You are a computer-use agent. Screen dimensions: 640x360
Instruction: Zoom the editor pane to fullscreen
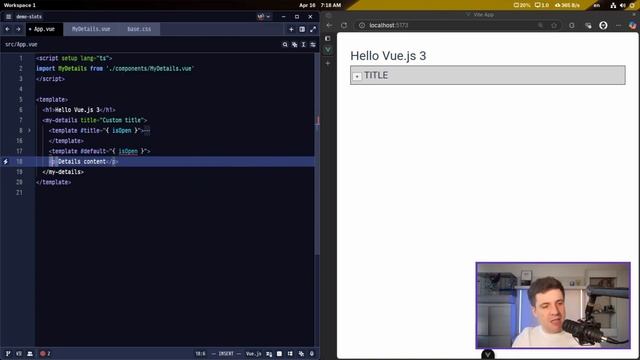pyautogui.click(x=313, y=29)
